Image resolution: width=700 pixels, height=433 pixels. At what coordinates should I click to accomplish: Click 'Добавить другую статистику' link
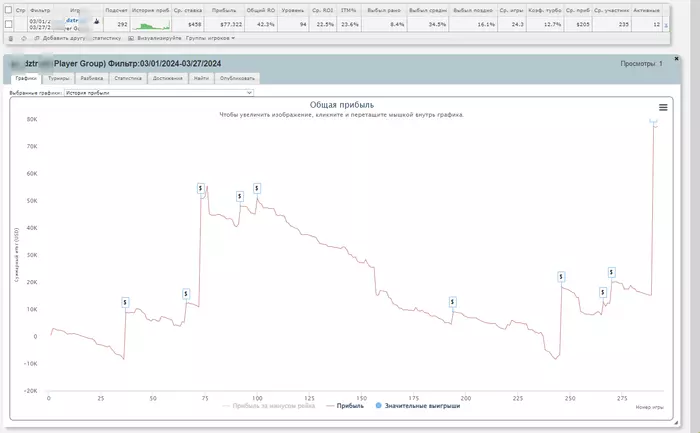click(78, 38)
